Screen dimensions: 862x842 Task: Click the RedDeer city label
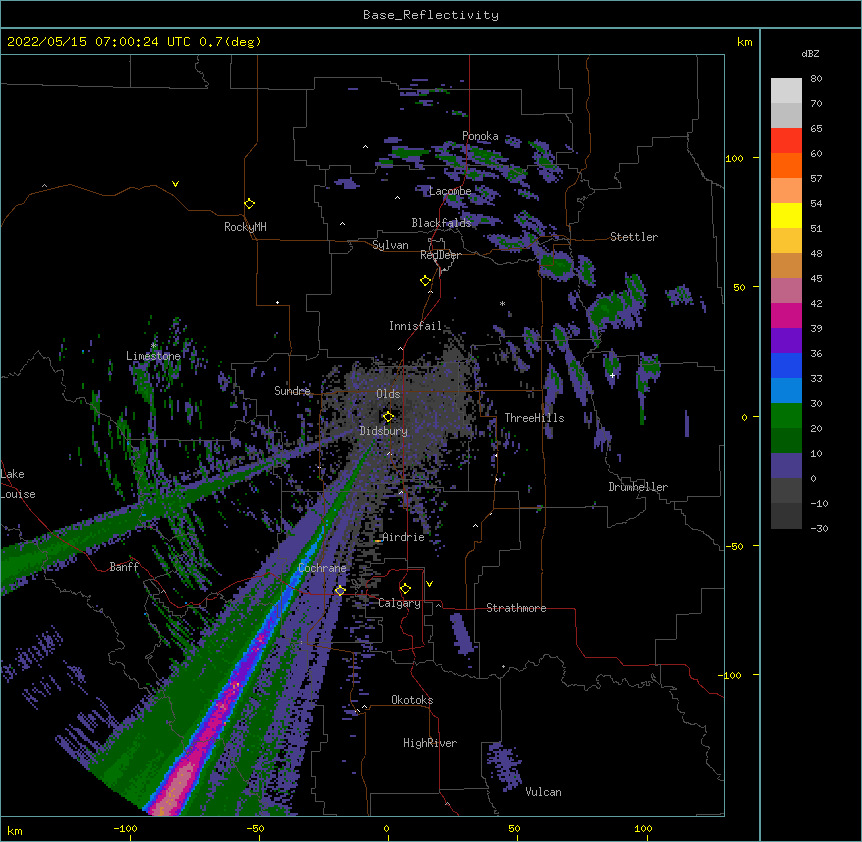coord(440,255)
